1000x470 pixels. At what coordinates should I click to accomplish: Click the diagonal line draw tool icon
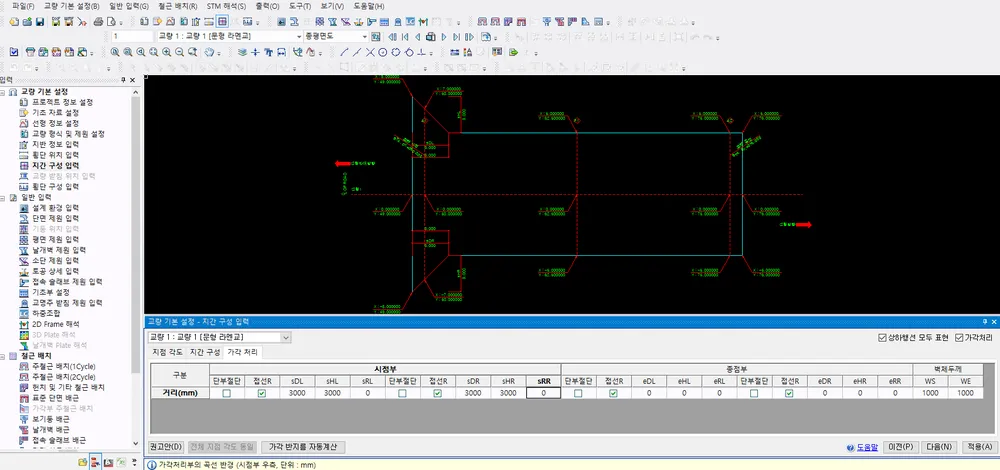(344, 52)
